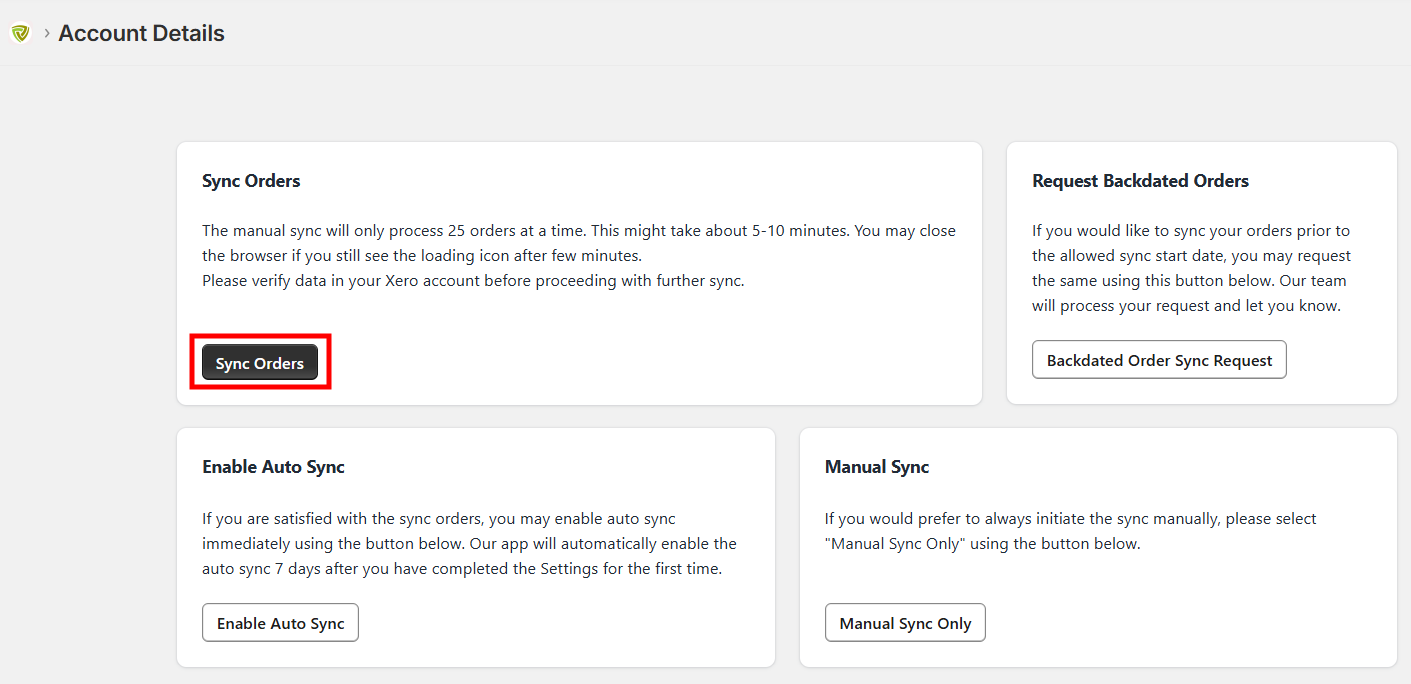The width and height of the screenshot is (1411, 684).
Task: Click the Request Backdated Orders heading
Action: [1140, 181]
